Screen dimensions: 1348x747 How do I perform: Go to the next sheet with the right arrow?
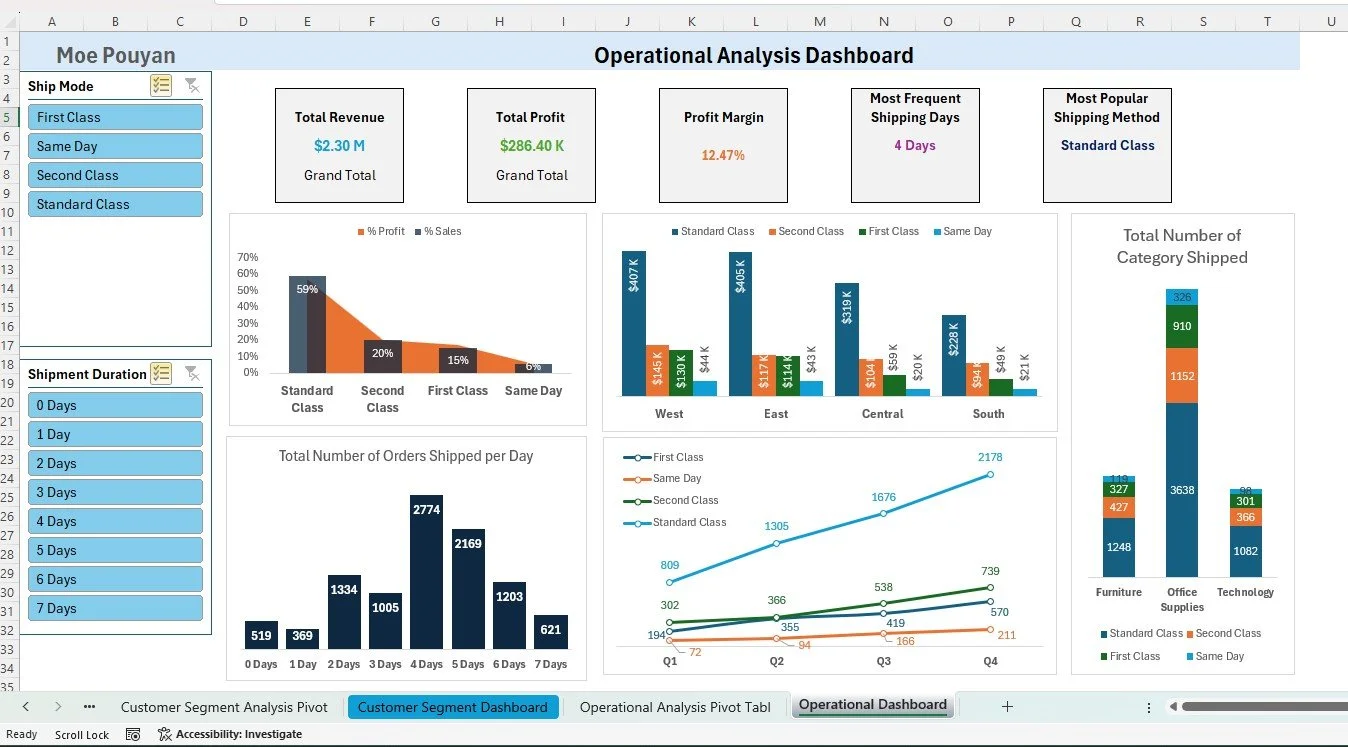click(58, 707)
